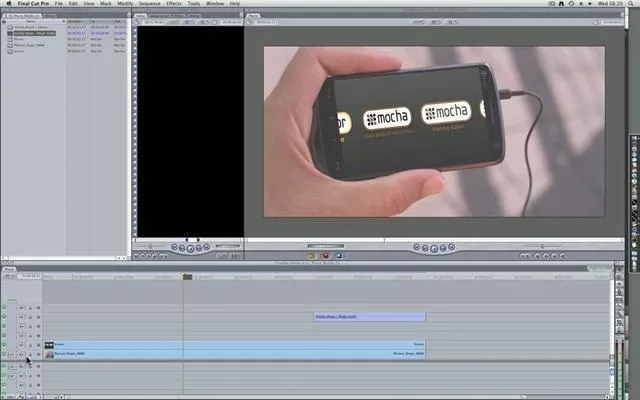Go to next edit in Viewer
The image size is (640, 400).
[207, 247]
